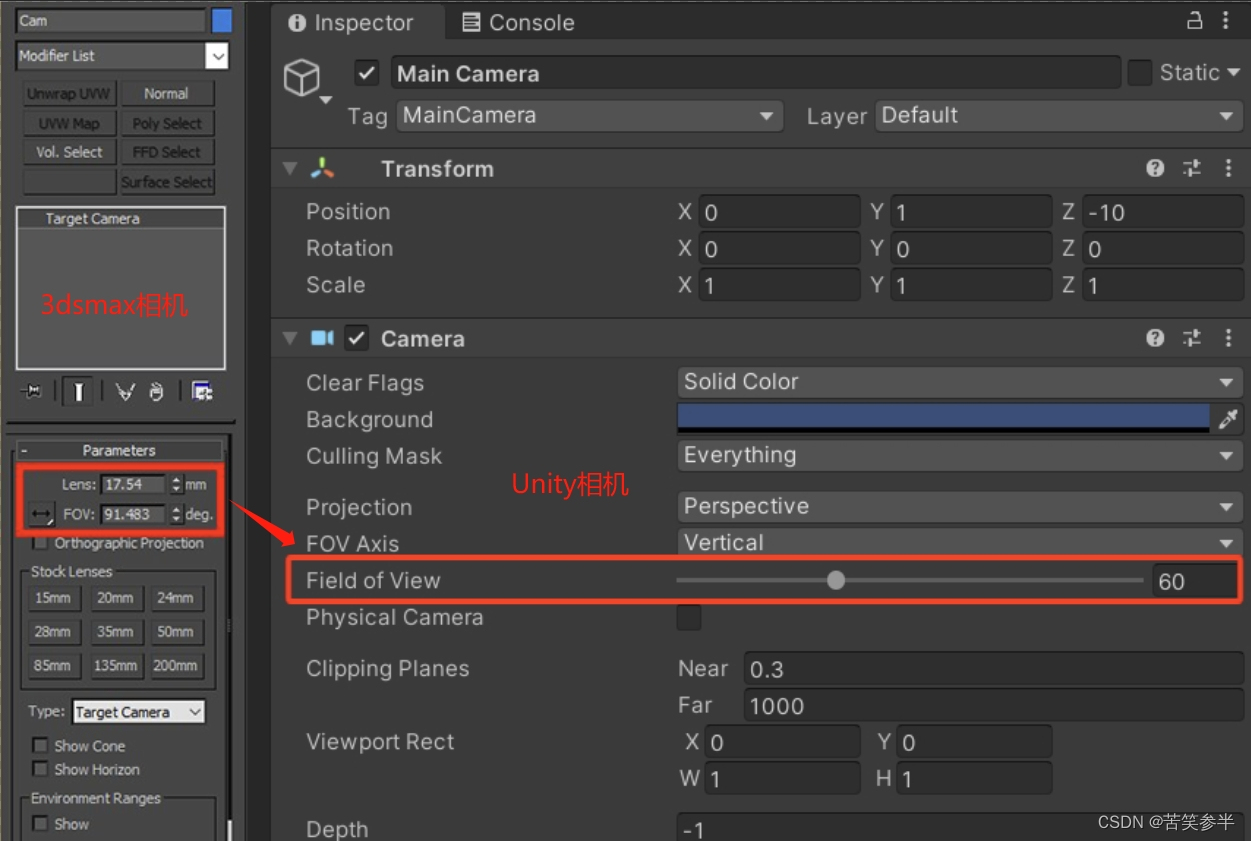Click the Position Z input field
This screenshot has height=841, width=1251.
pyautogui.click(x=1163, y=212)
